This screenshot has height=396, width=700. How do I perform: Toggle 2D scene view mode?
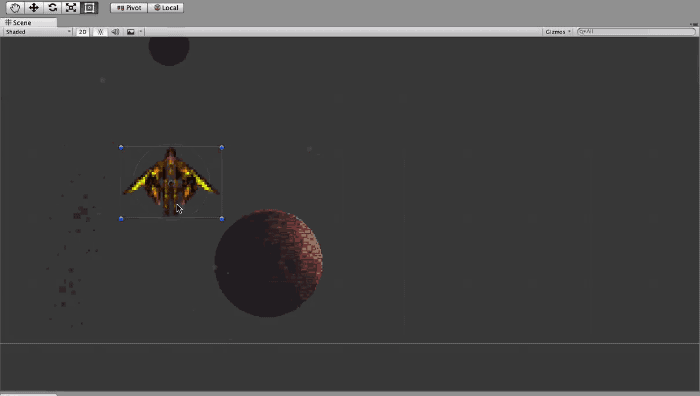82,32
